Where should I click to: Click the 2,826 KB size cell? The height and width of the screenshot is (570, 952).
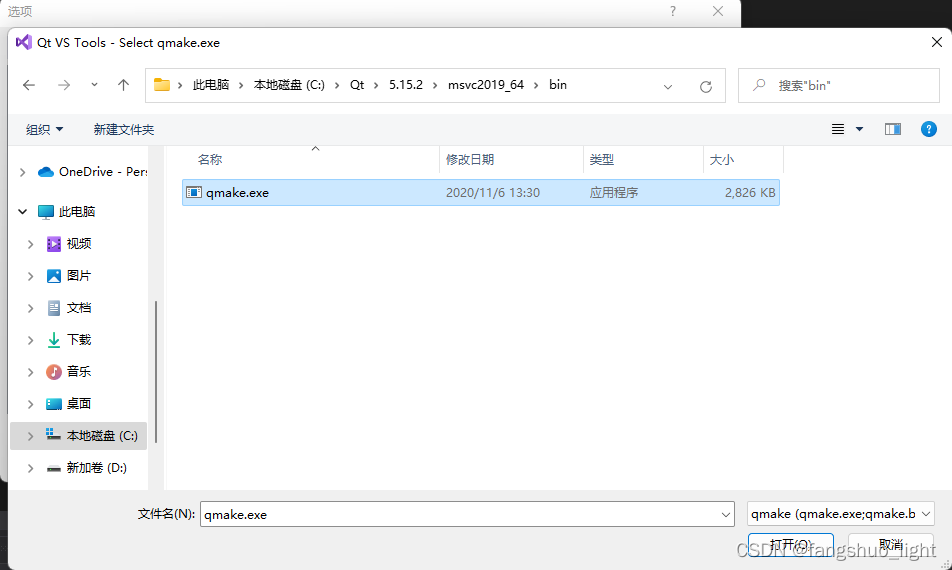[x=750, y=192]
